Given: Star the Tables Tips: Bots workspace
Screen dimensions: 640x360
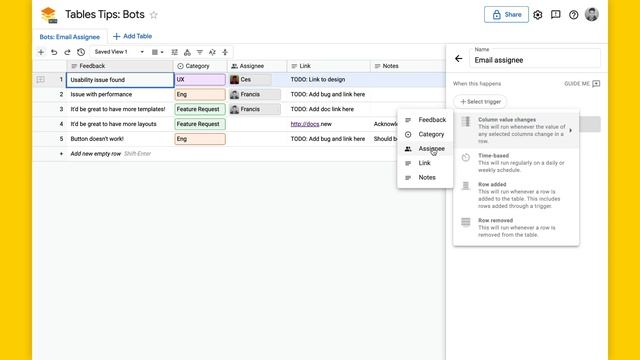Looking at the screenshot, I should pos(153,15).
